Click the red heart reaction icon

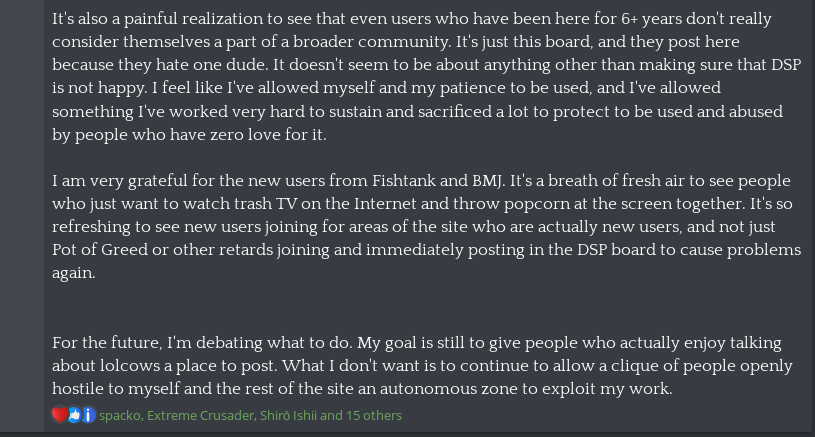point(59,415)
